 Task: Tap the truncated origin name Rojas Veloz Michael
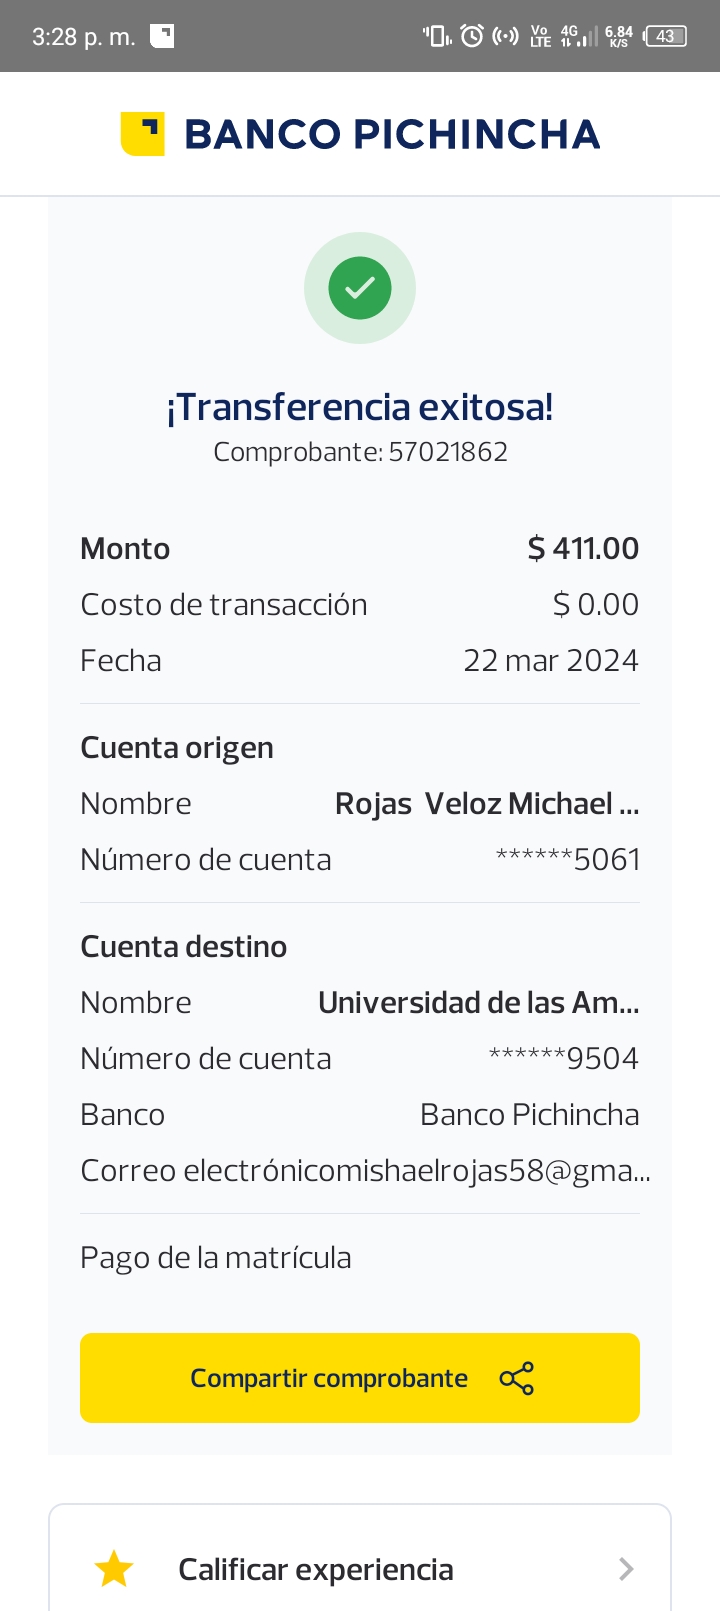point(486,804)
